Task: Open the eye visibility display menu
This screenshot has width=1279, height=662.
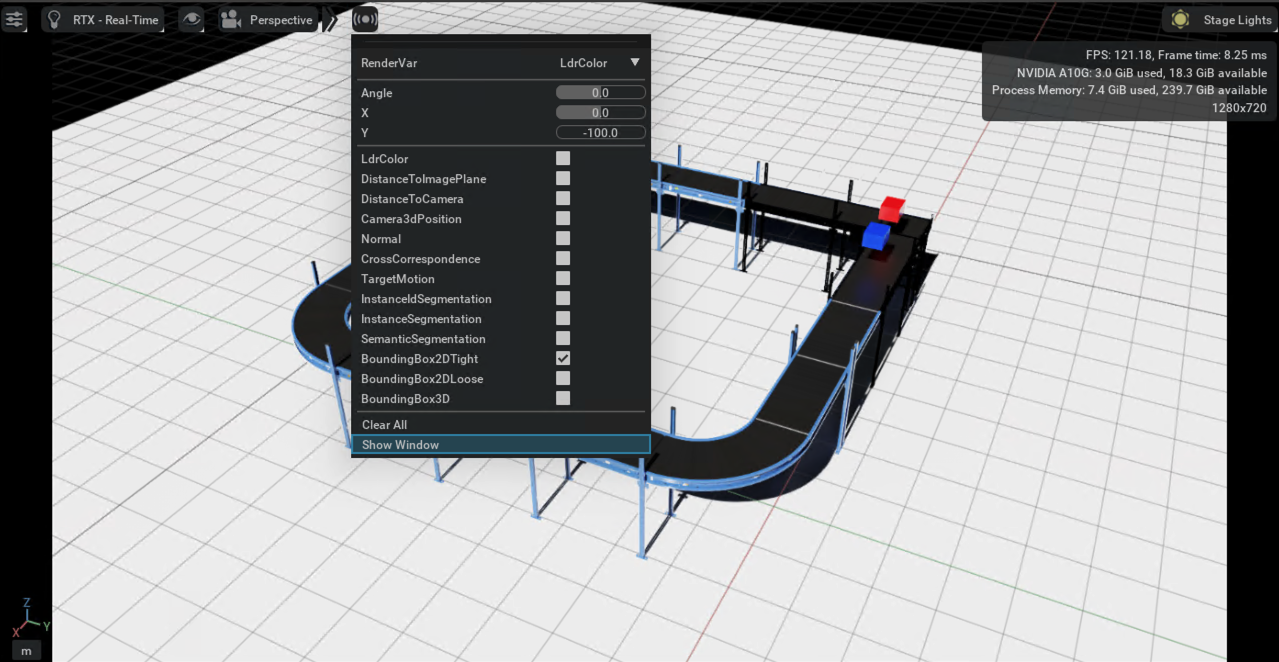Action: click(191, 20)
